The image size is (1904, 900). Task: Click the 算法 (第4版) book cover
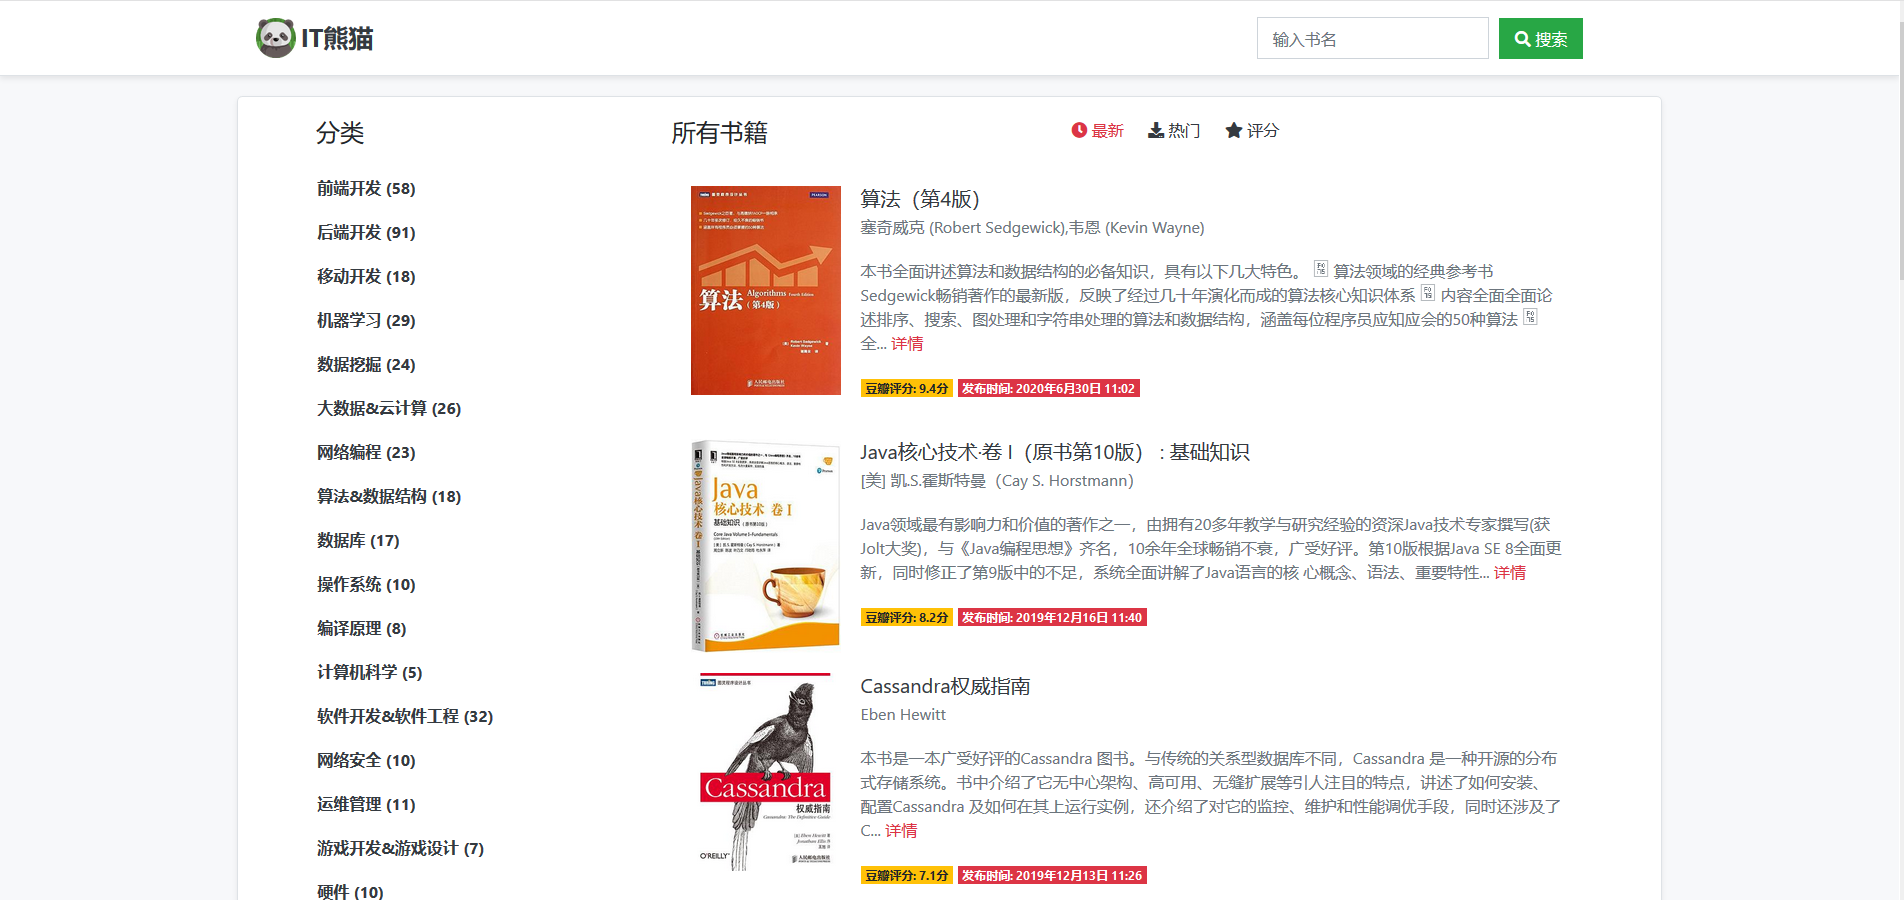point(766,290)
